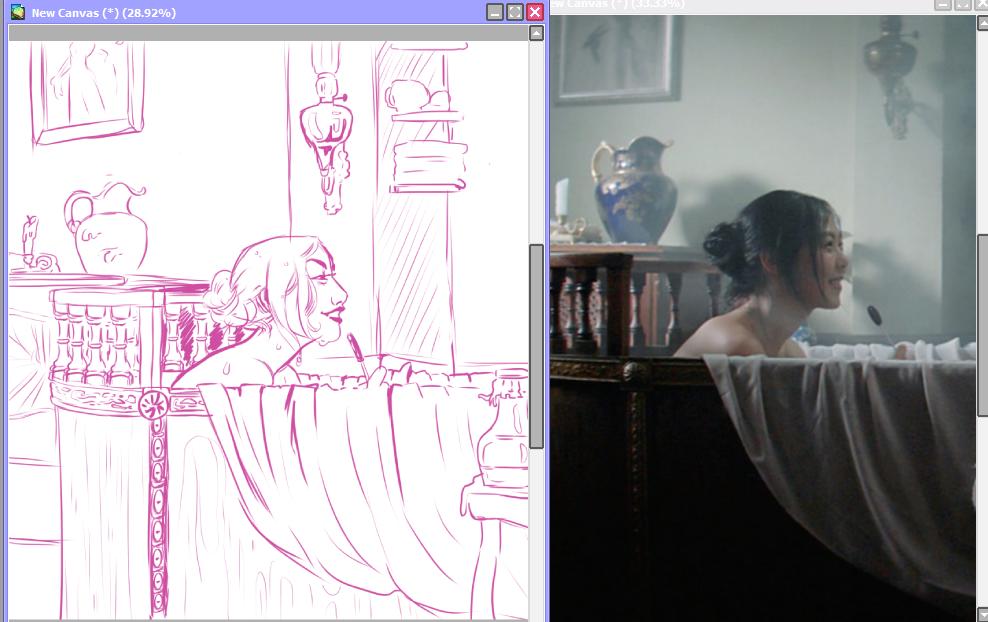Select the "New Canvas (*) (28.92%)" title text
The height and width of the screenshot is (622, 988).
[104, 13]
